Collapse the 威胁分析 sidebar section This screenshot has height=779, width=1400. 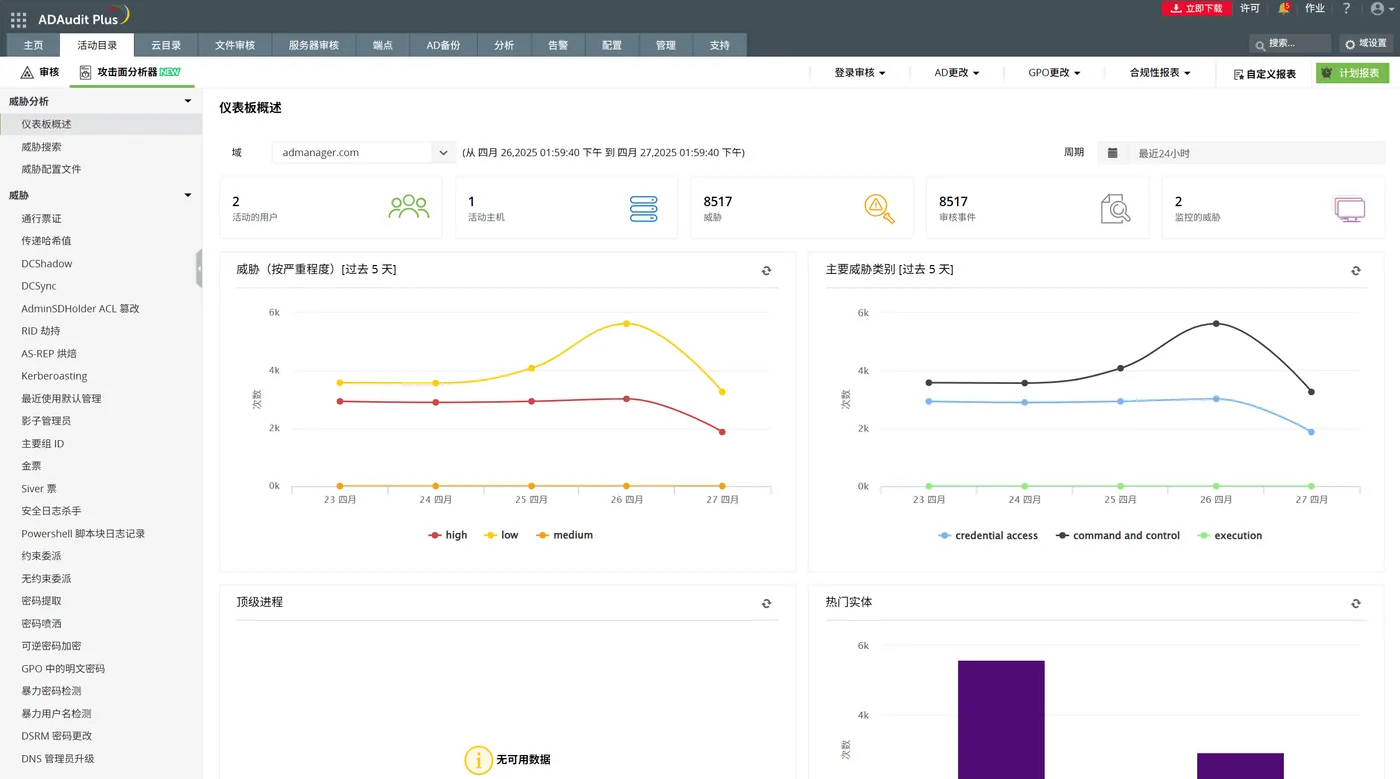coord(188,101)
